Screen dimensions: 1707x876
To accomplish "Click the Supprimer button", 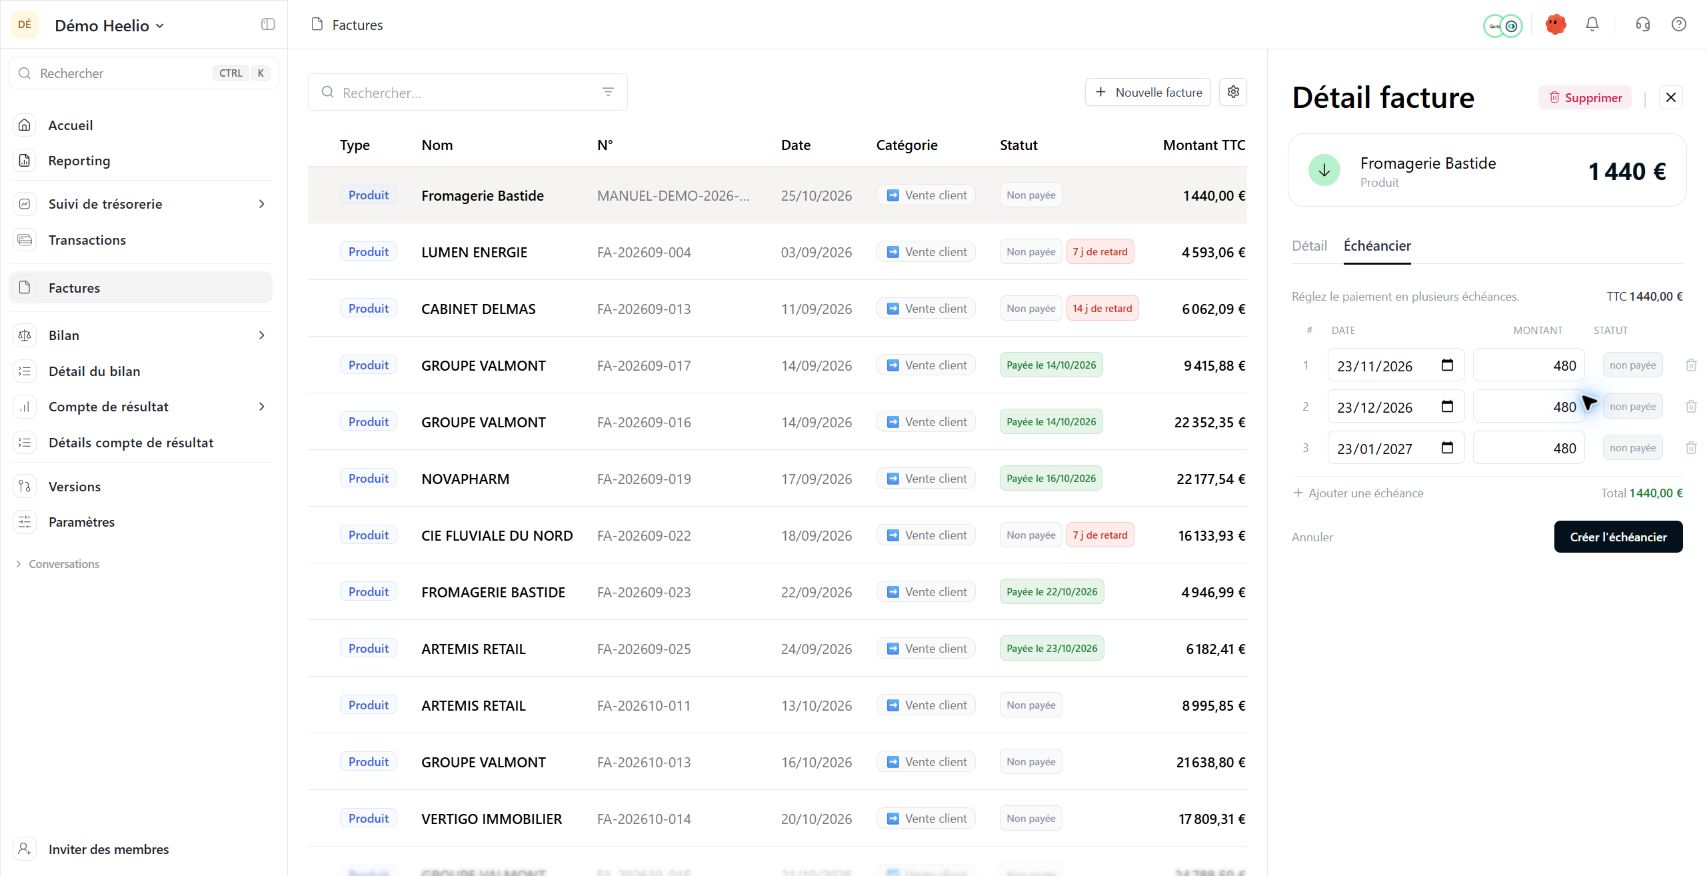I will (x=1585, y=97).
